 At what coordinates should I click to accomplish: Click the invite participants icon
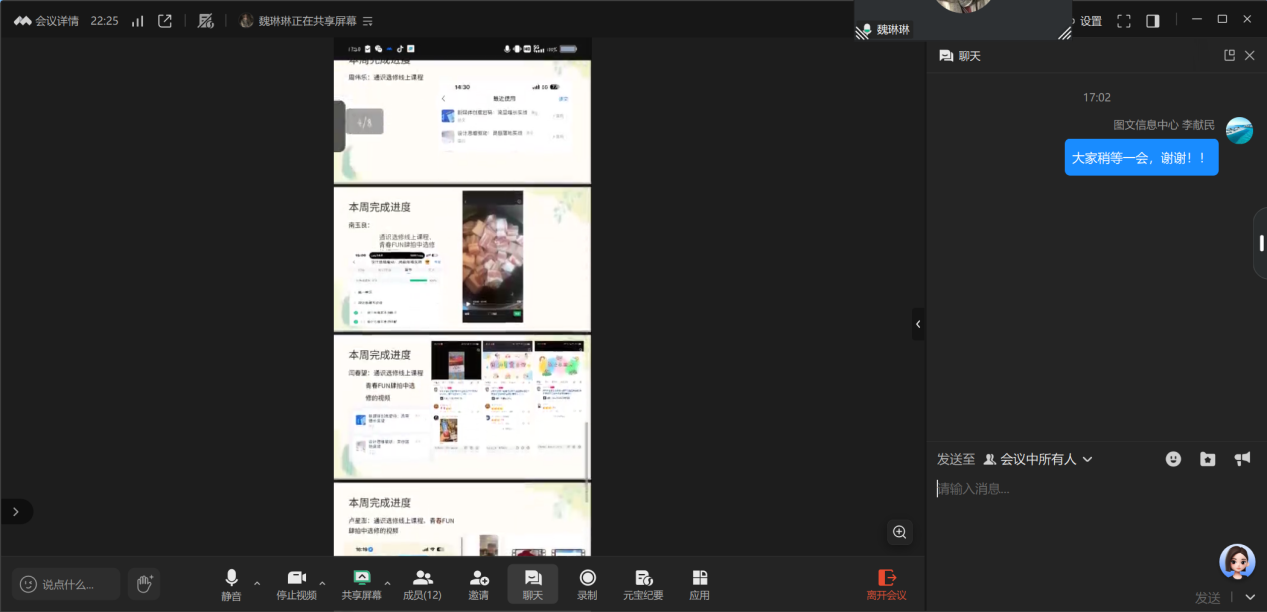[478, 584]
